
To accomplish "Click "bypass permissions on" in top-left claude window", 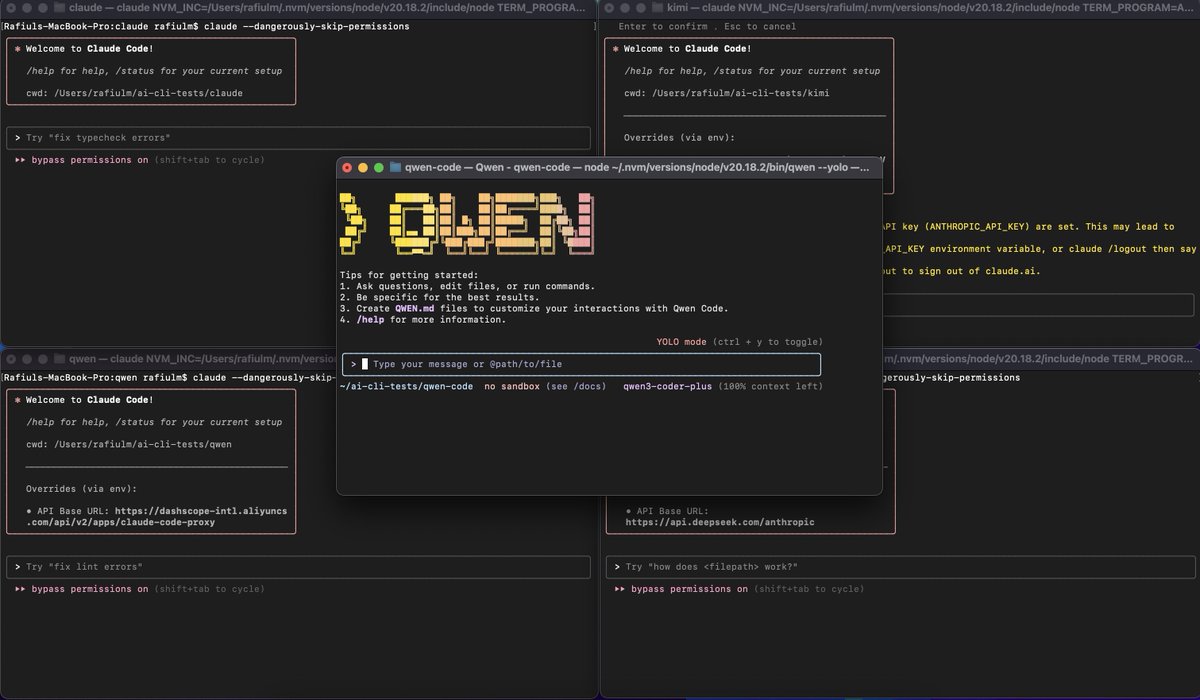I will (x=89, y=160).
